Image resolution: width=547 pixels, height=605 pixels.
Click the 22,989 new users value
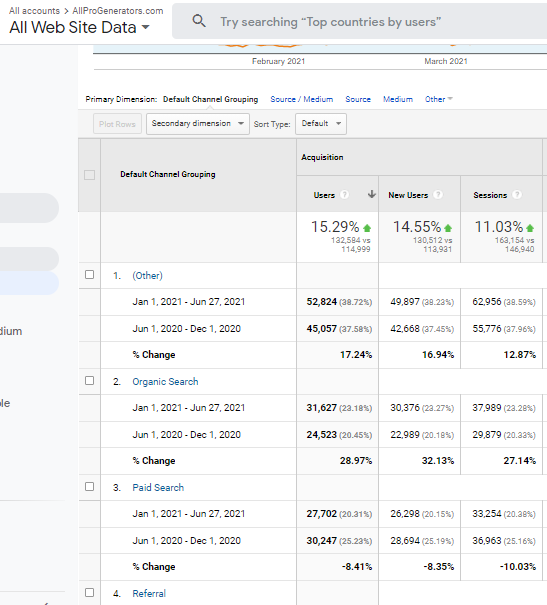tap(405, 435)
